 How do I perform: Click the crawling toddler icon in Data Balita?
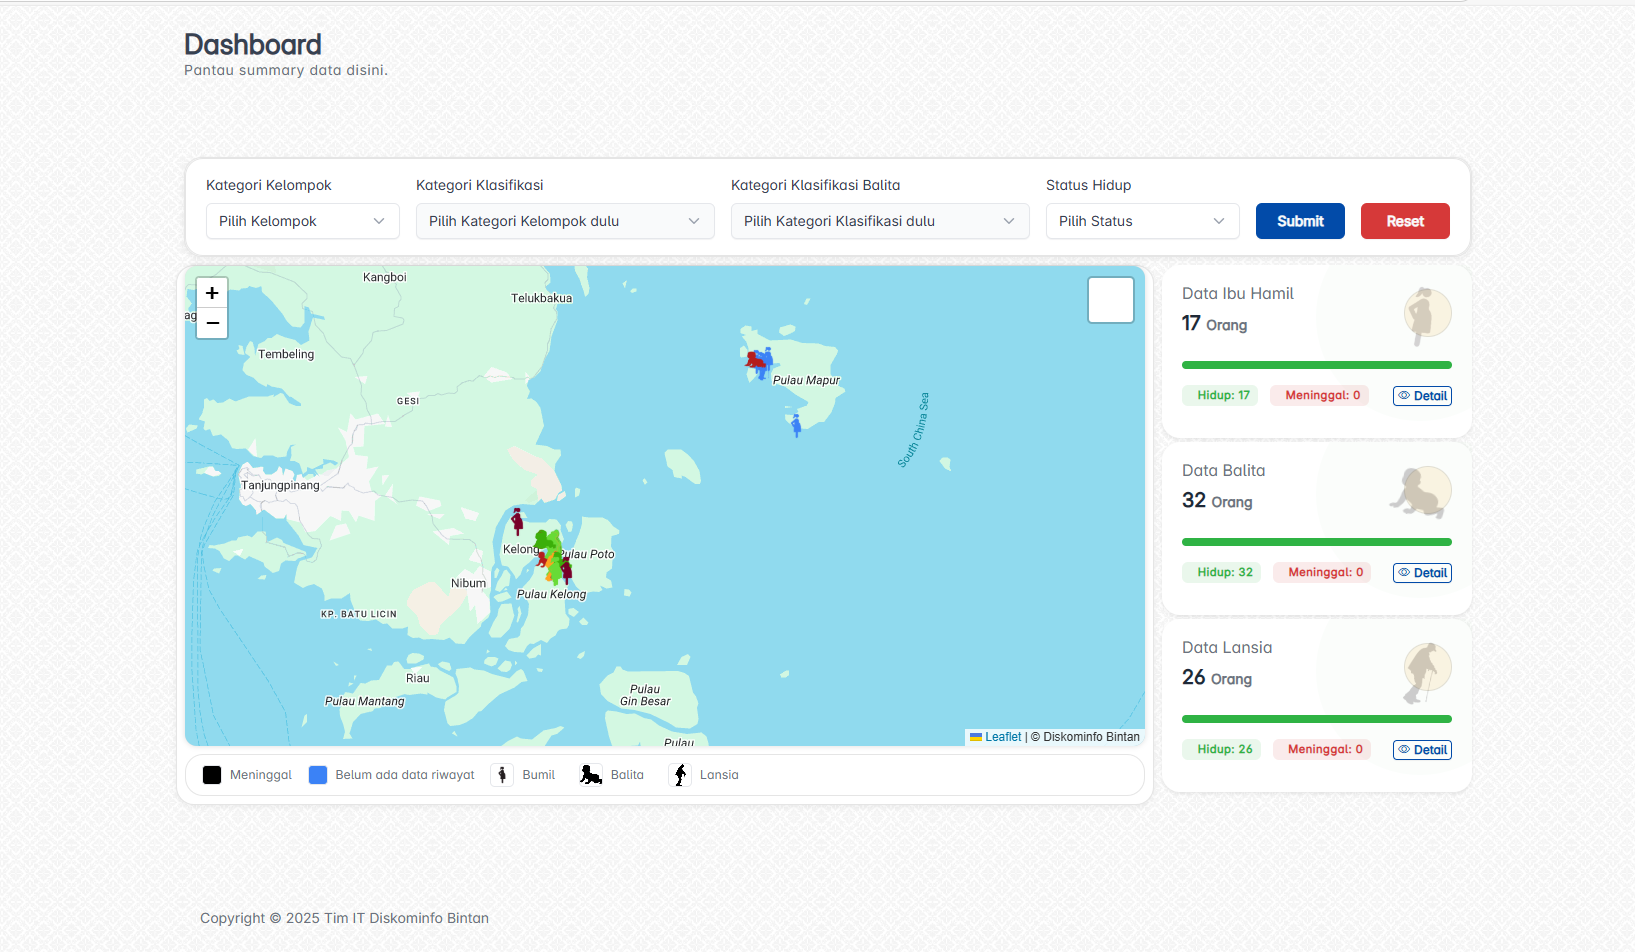(x=1421, y=492)
